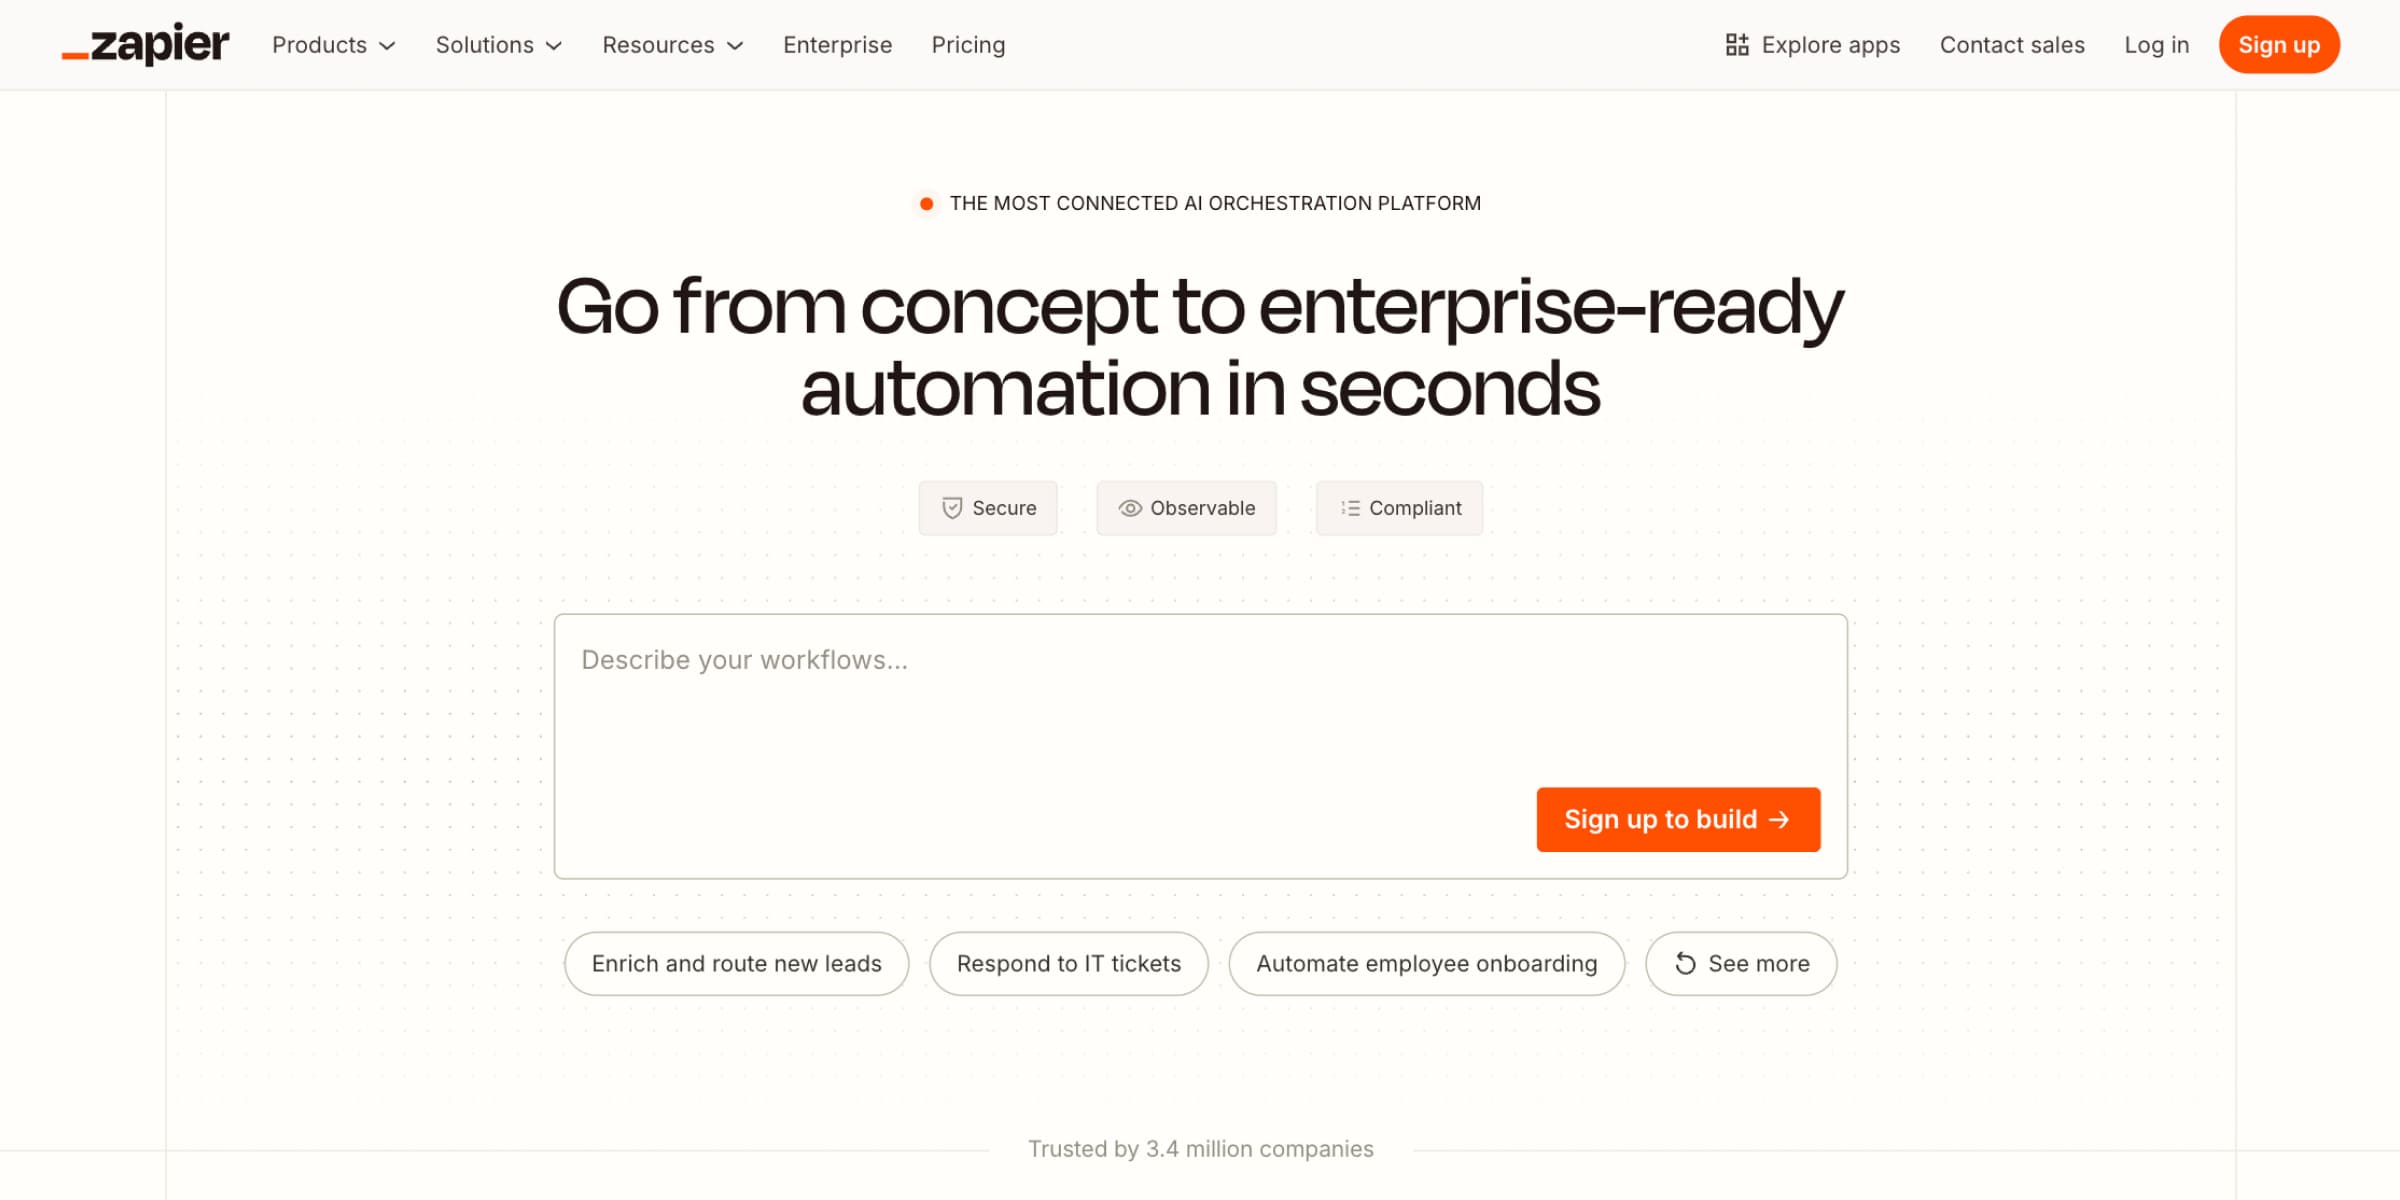Click the arrow icon on Sign up to build
This screenshot has width=2400, height=1200.
click(x=1779, y=819)
